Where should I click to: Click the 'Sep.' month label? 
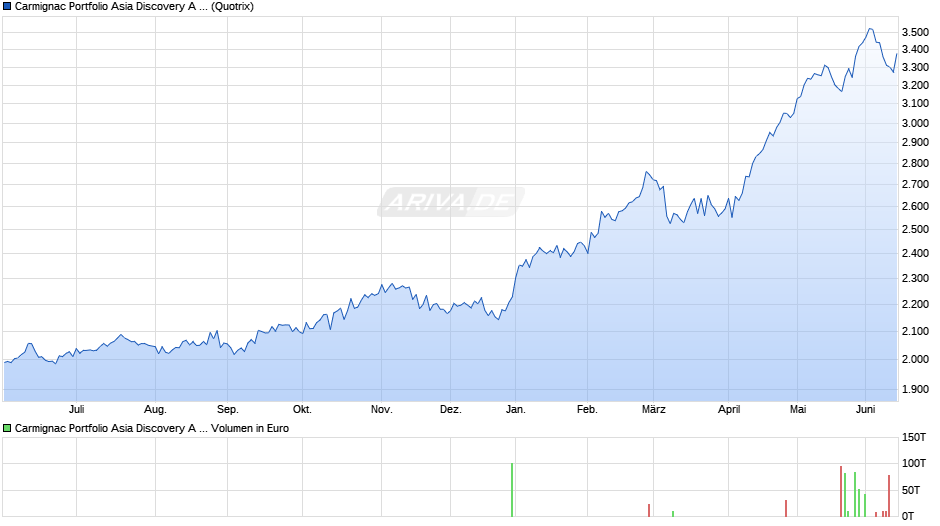(x=228, y=409)
